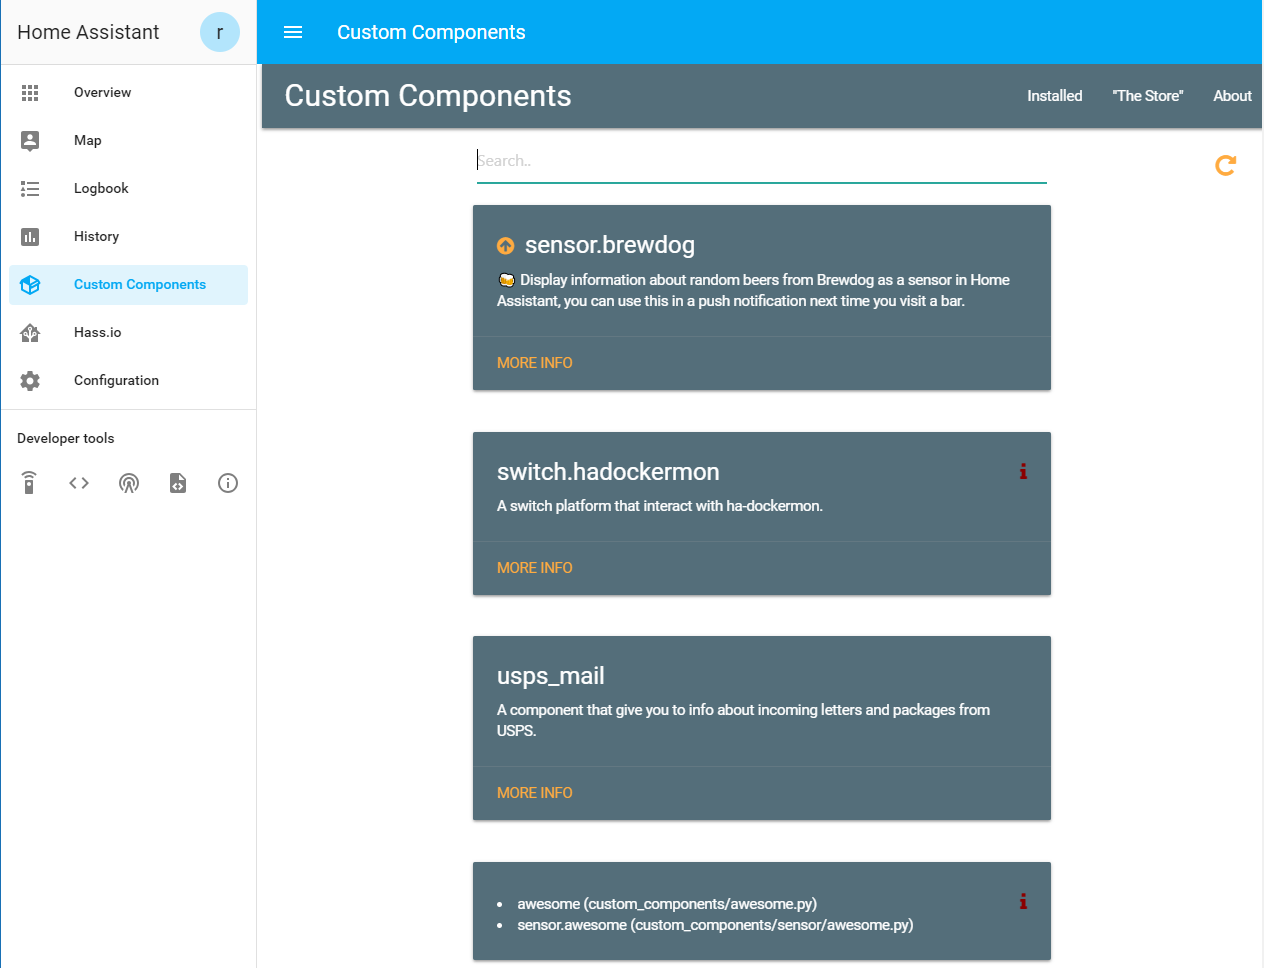Click the update-available icon beside sensor.brewdog

click(506, 245)
